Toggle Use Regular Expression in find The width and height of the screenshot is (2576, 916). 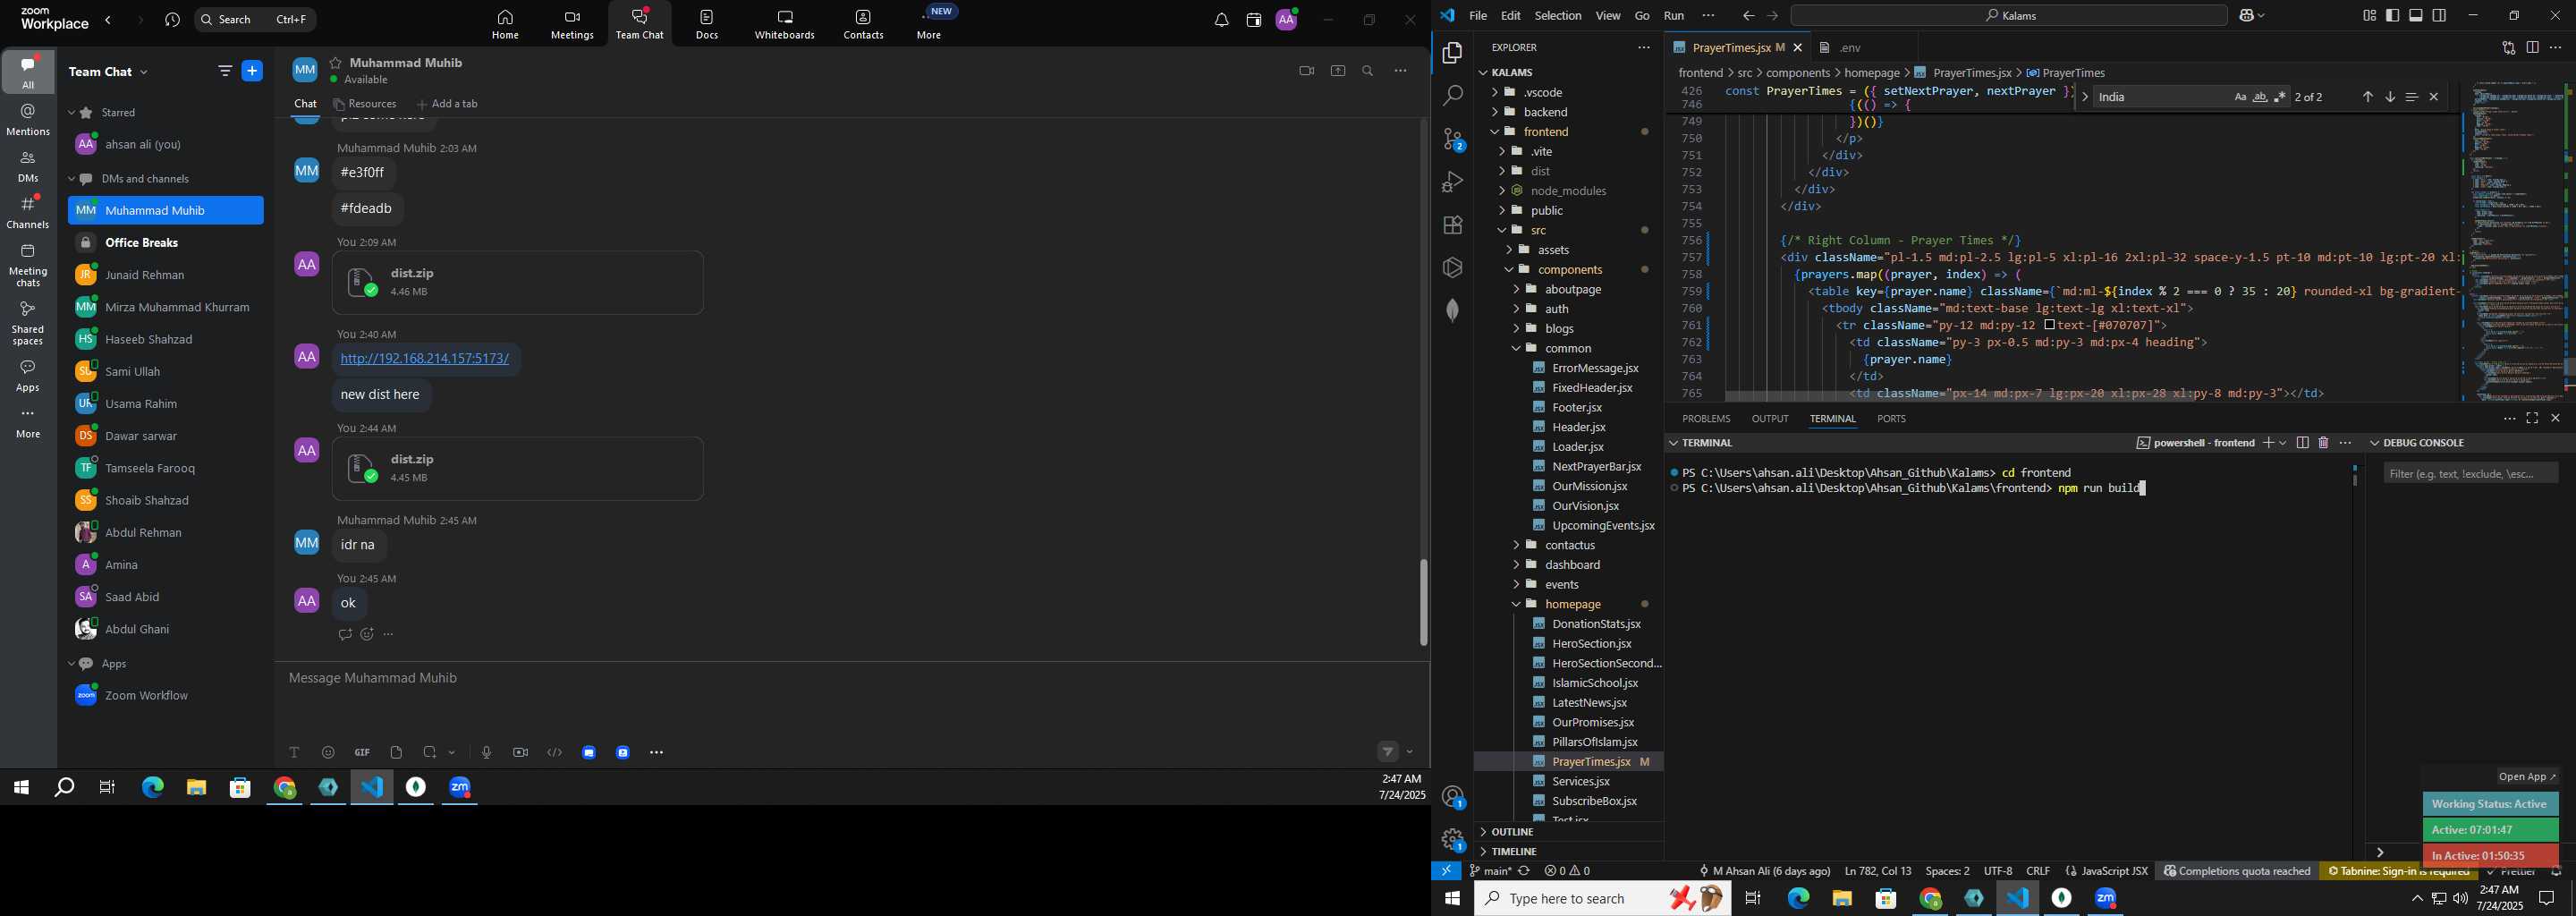pos(2280,97)
